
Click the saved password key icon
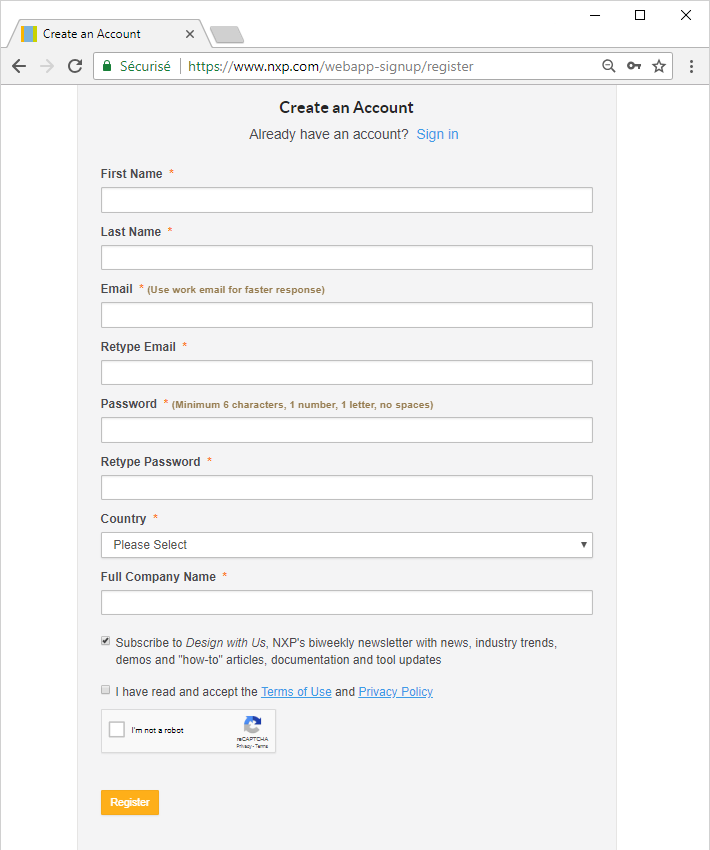click(x=633, y=66)
